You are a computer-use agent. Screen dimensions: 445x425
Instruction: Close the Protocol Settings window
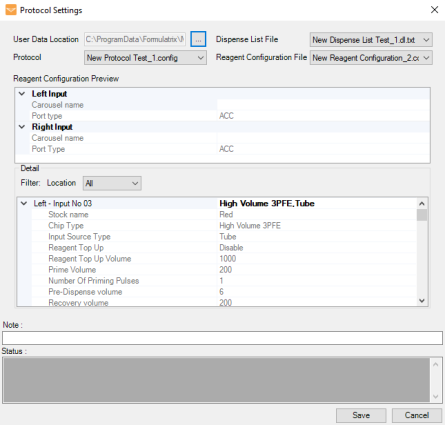click(x=434, y=10)
